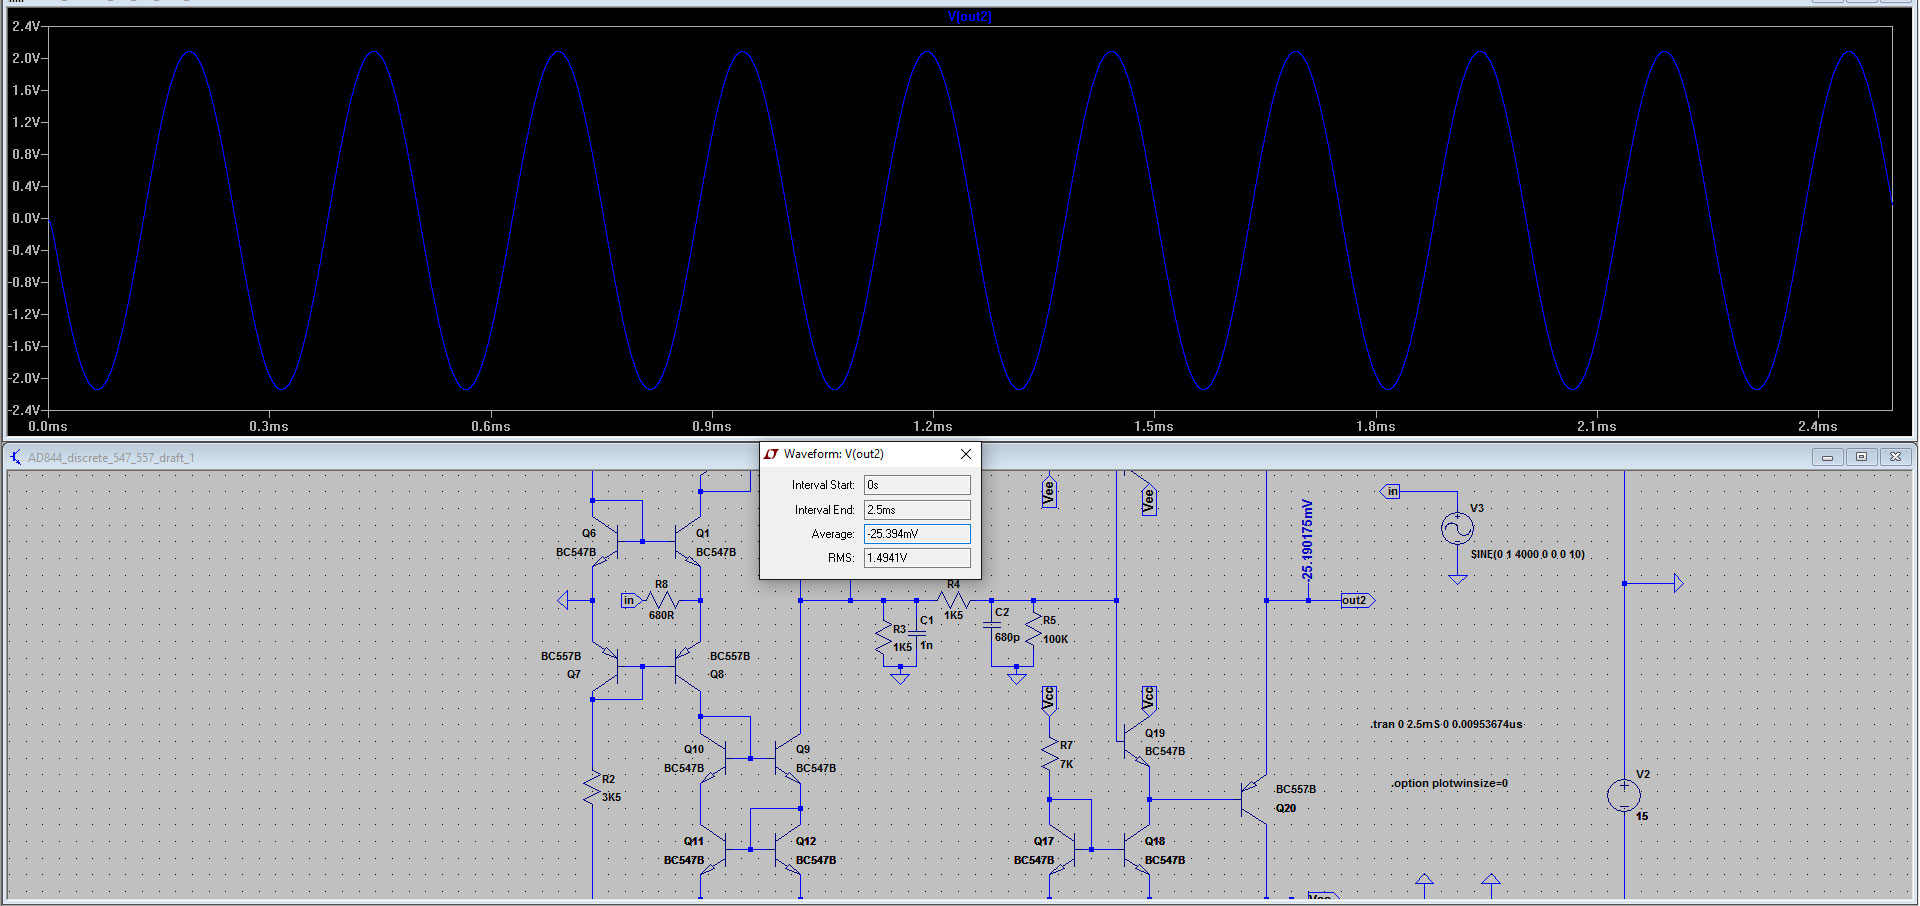The height and width of the screenshot is (906, 1920).
Task: Select the R3 1K5 resistor symbol
Action: tap(884, 638)
